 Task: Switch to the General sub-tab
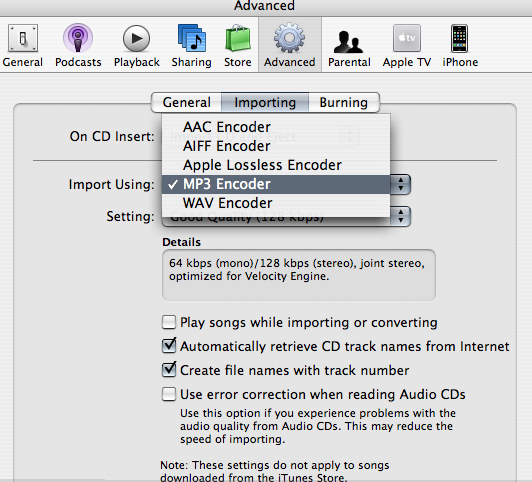pyautogui.click(x=187, y=102)
